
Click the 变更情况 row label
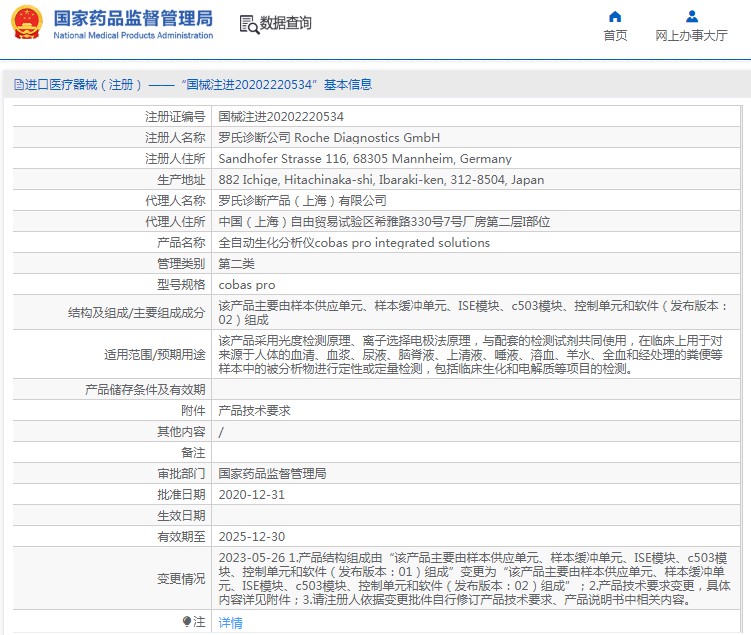[181, 579]
